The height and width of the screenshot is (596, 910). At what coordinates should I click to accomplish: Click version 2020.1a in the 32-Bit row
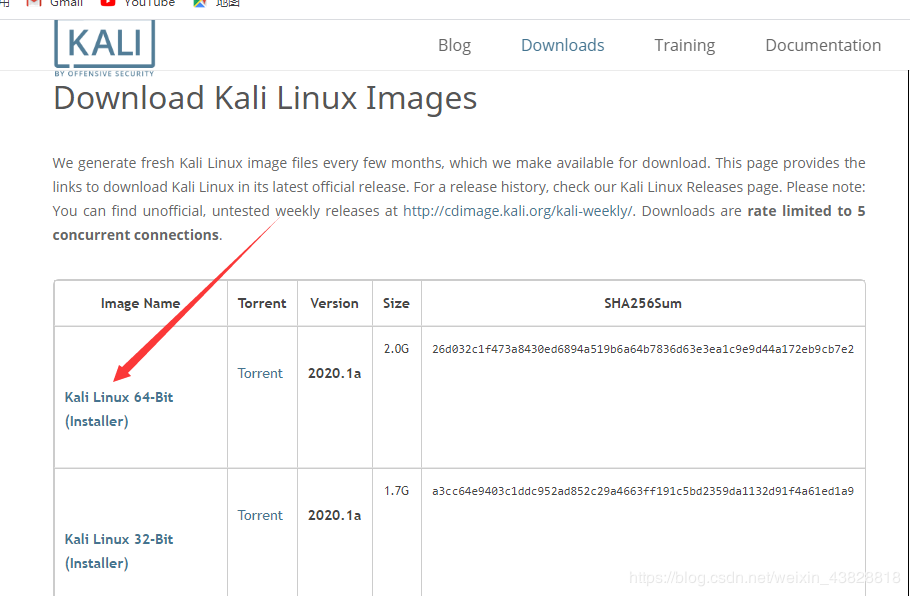pyautogui.click(x=334, y=515)
